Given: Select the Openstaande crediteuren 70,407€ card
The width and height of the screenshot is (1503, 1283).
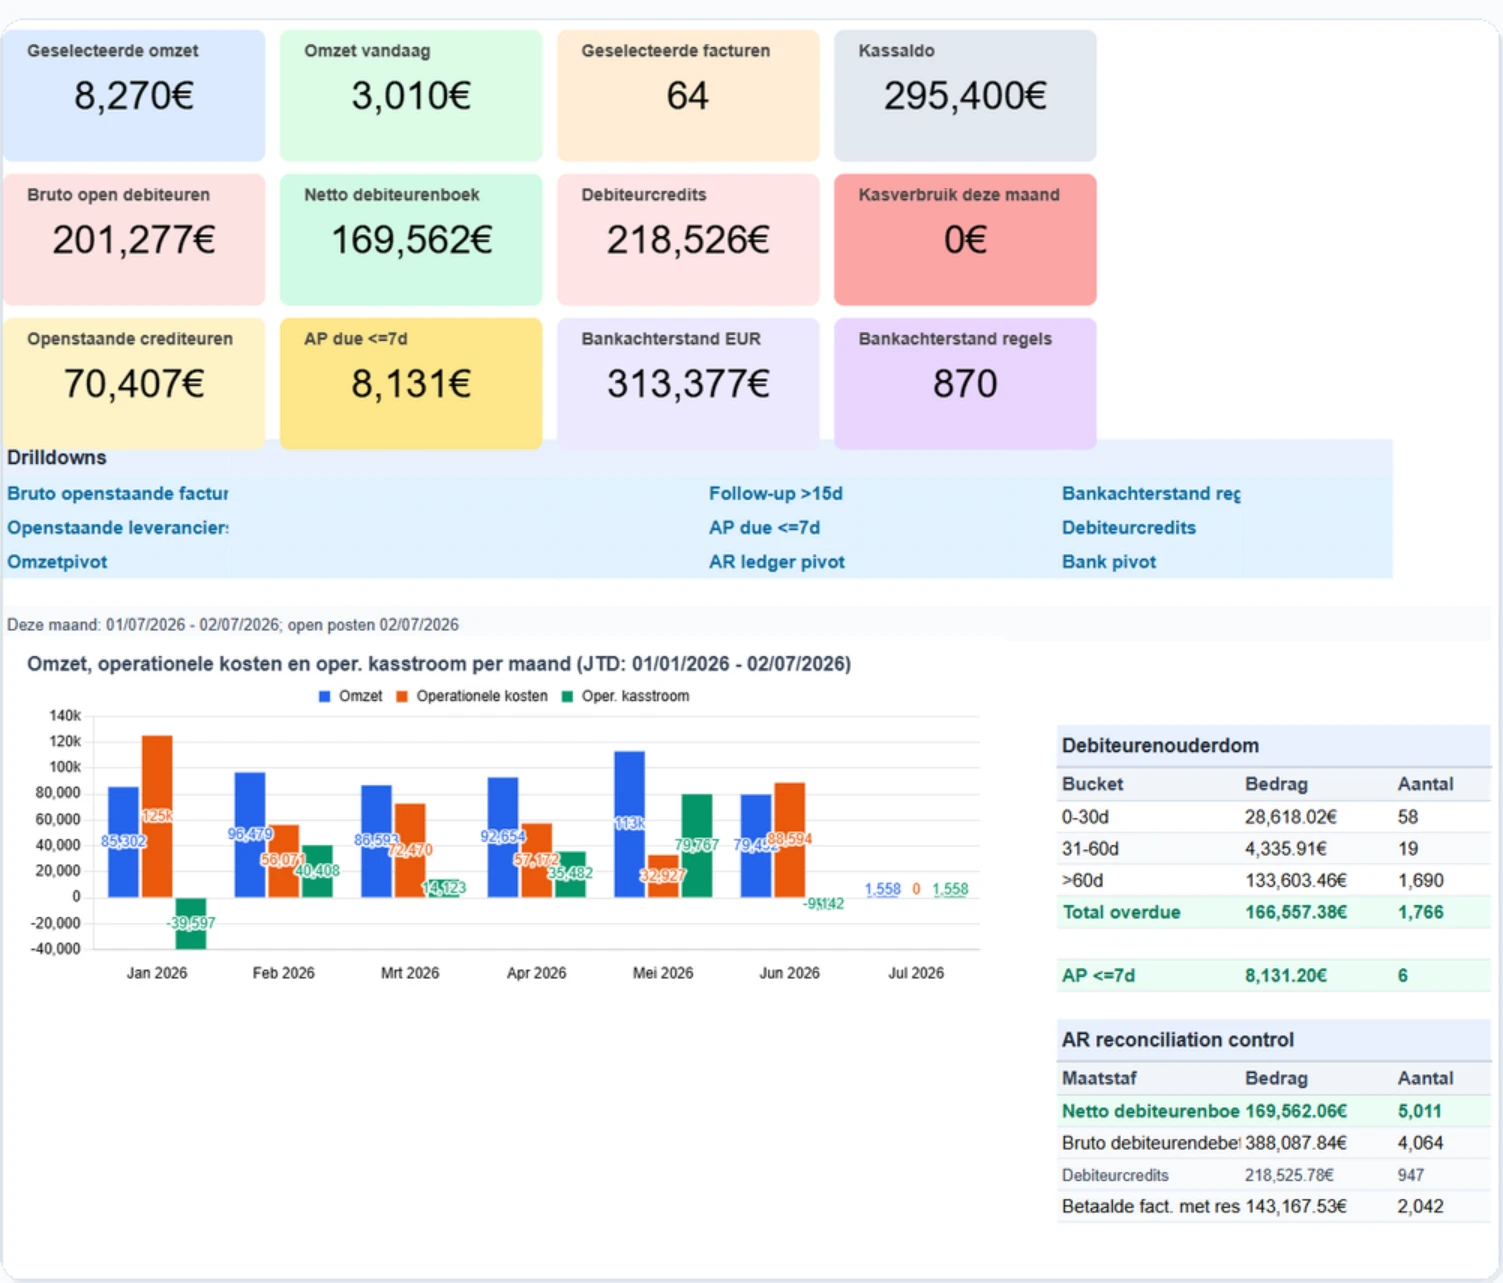Looking at the screenshot, I should (134, 383).
